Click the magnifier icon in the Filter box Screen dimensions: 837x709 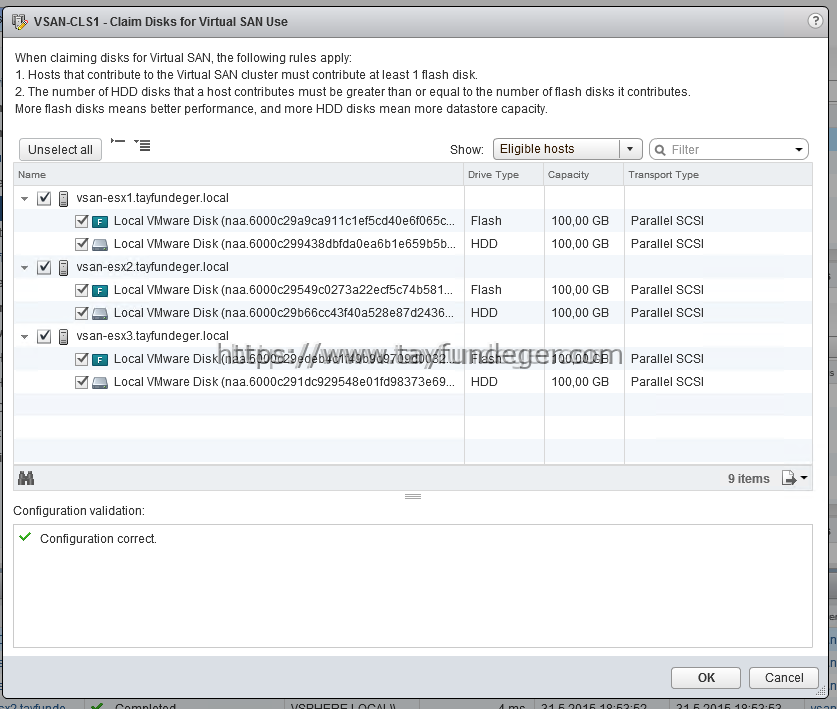(660, 150)
